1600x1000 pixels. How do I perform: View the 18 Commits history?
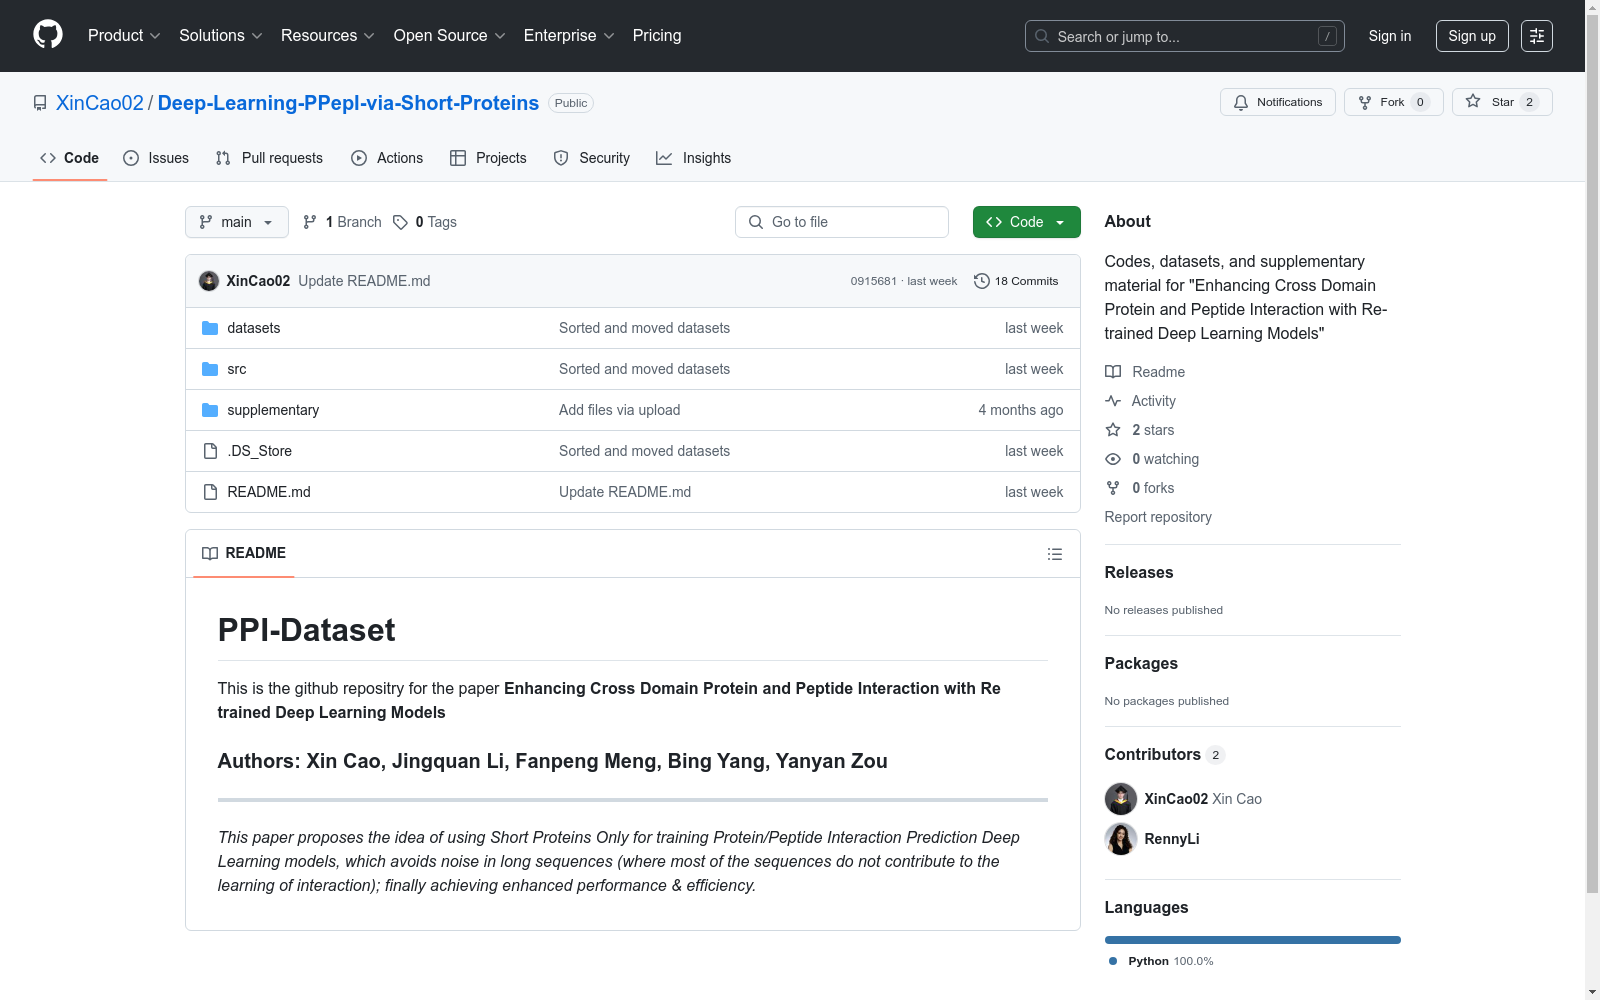(1016, 281)
